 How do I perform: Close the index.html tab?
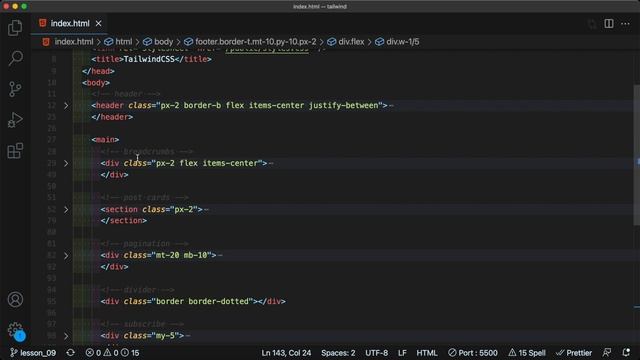[98, 24]
